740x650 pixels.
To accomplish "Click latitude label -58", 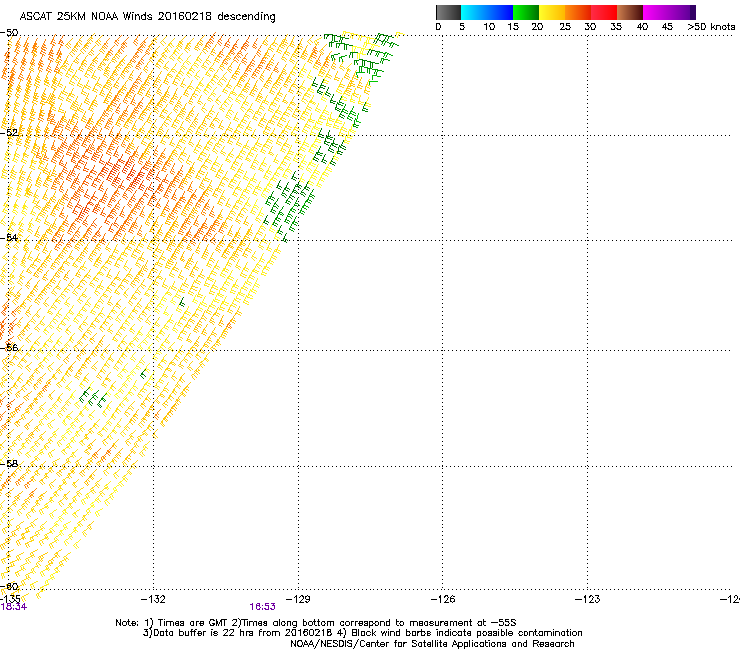I will (x=9, y=464).
